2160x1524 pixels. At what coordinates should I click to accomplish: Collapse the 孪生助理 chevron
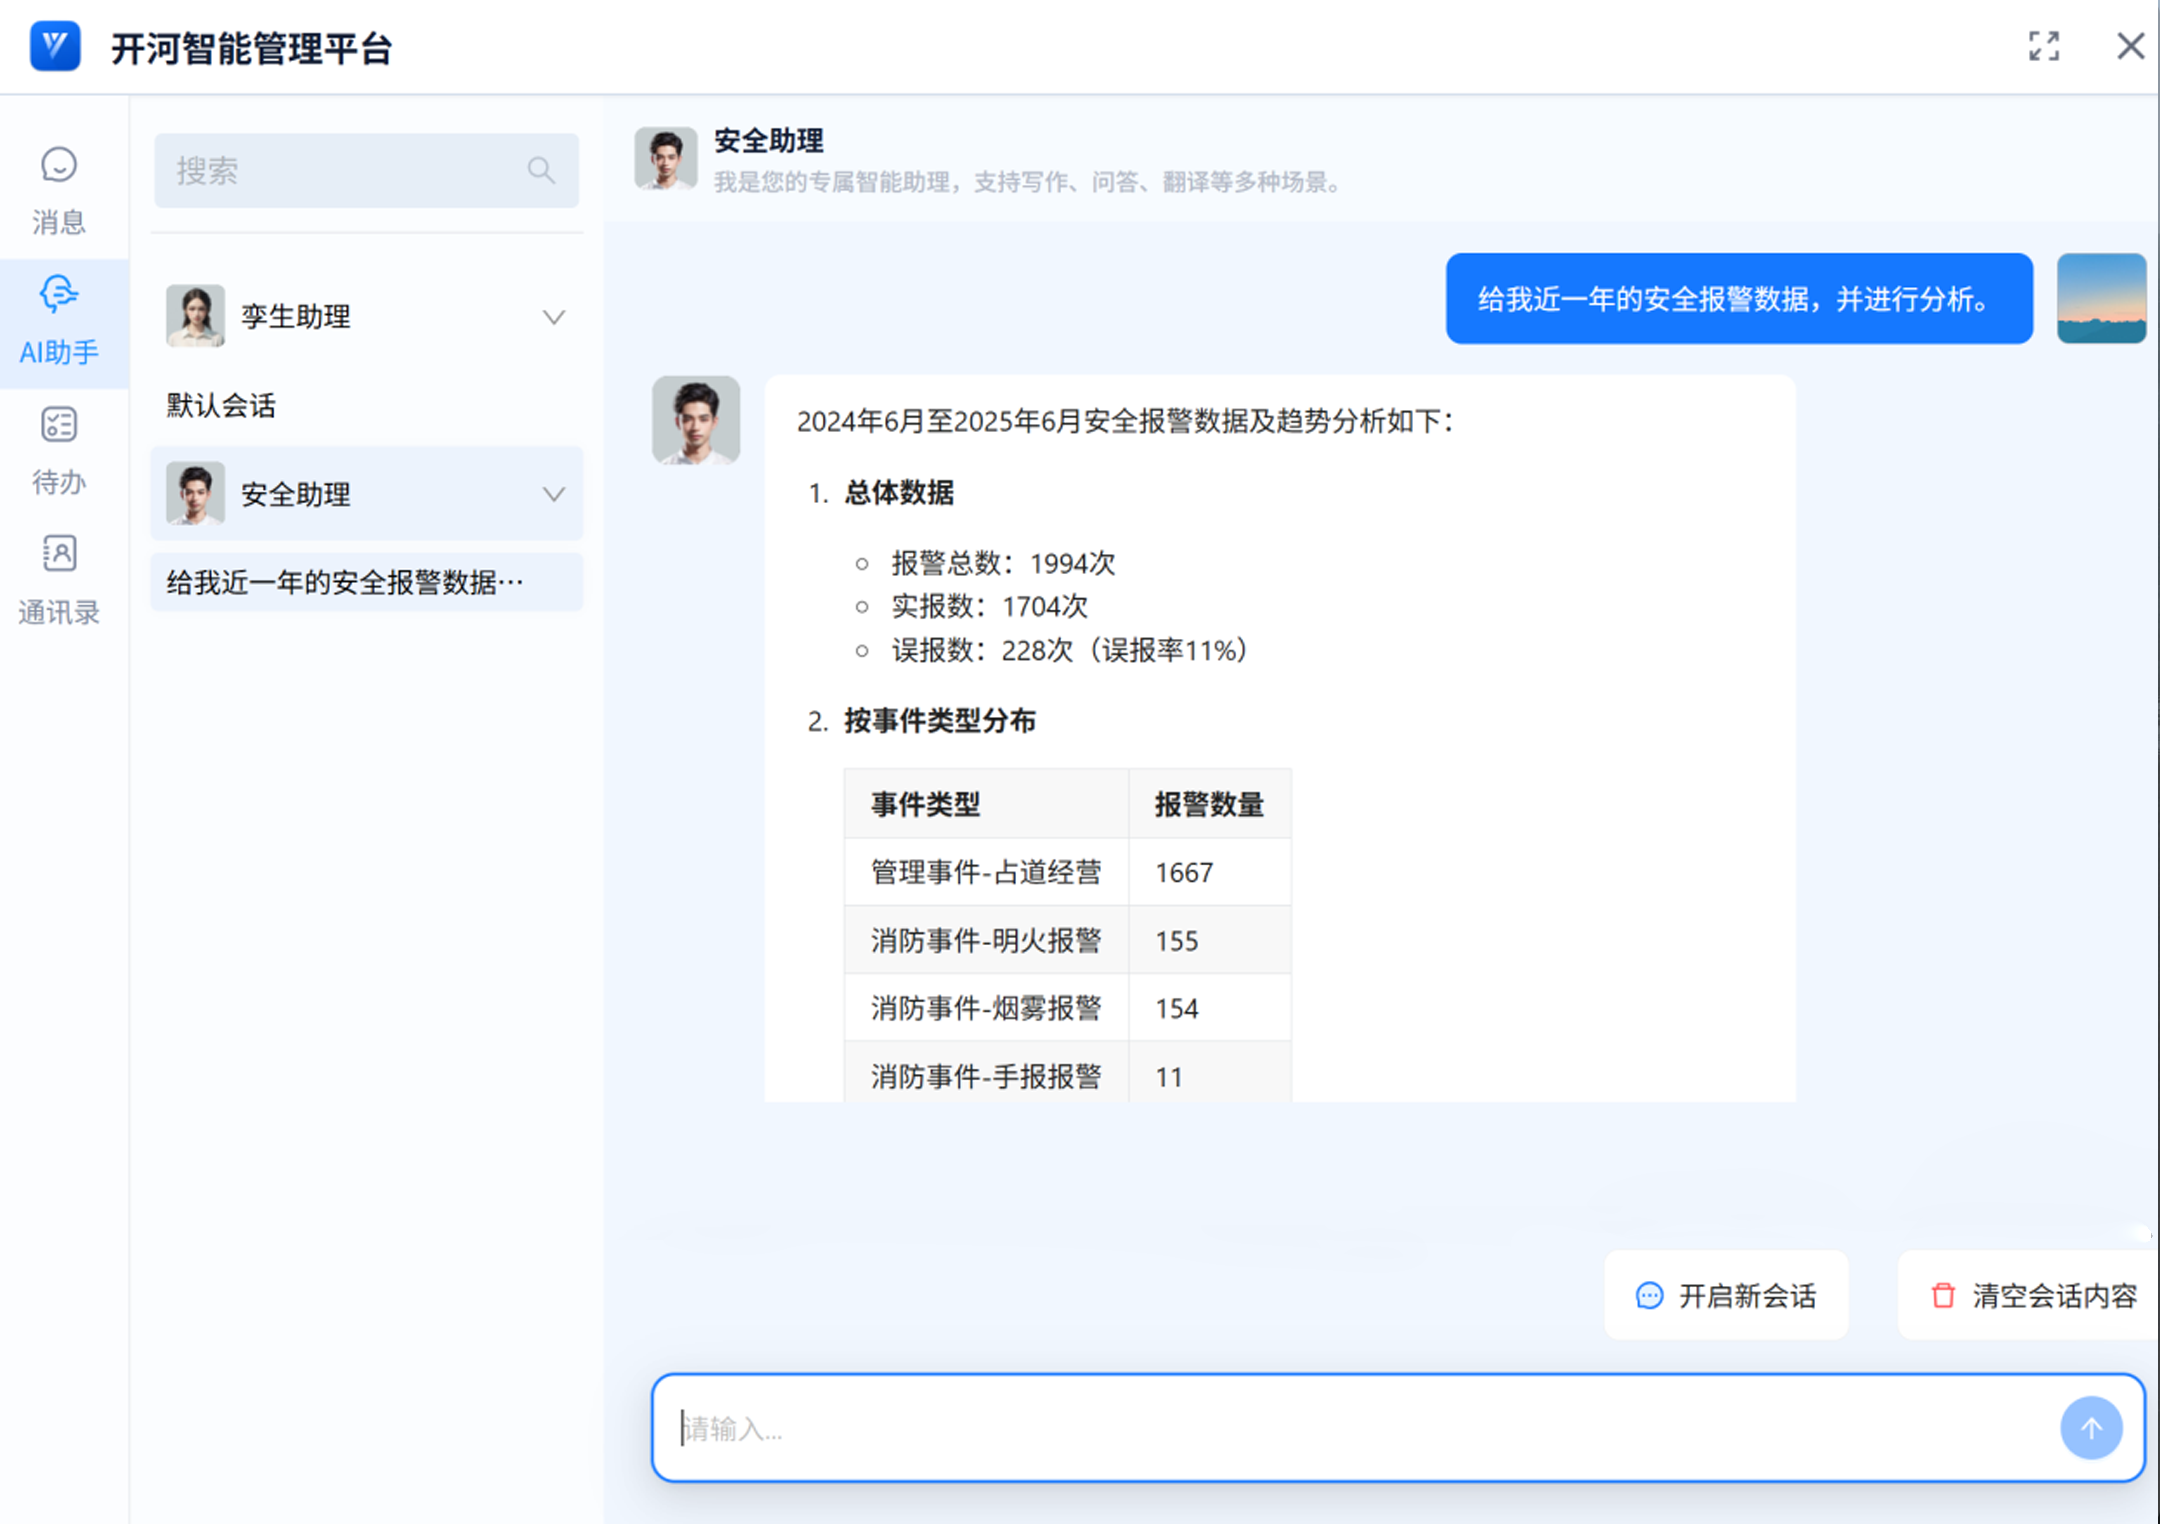[x=553, y=317]
